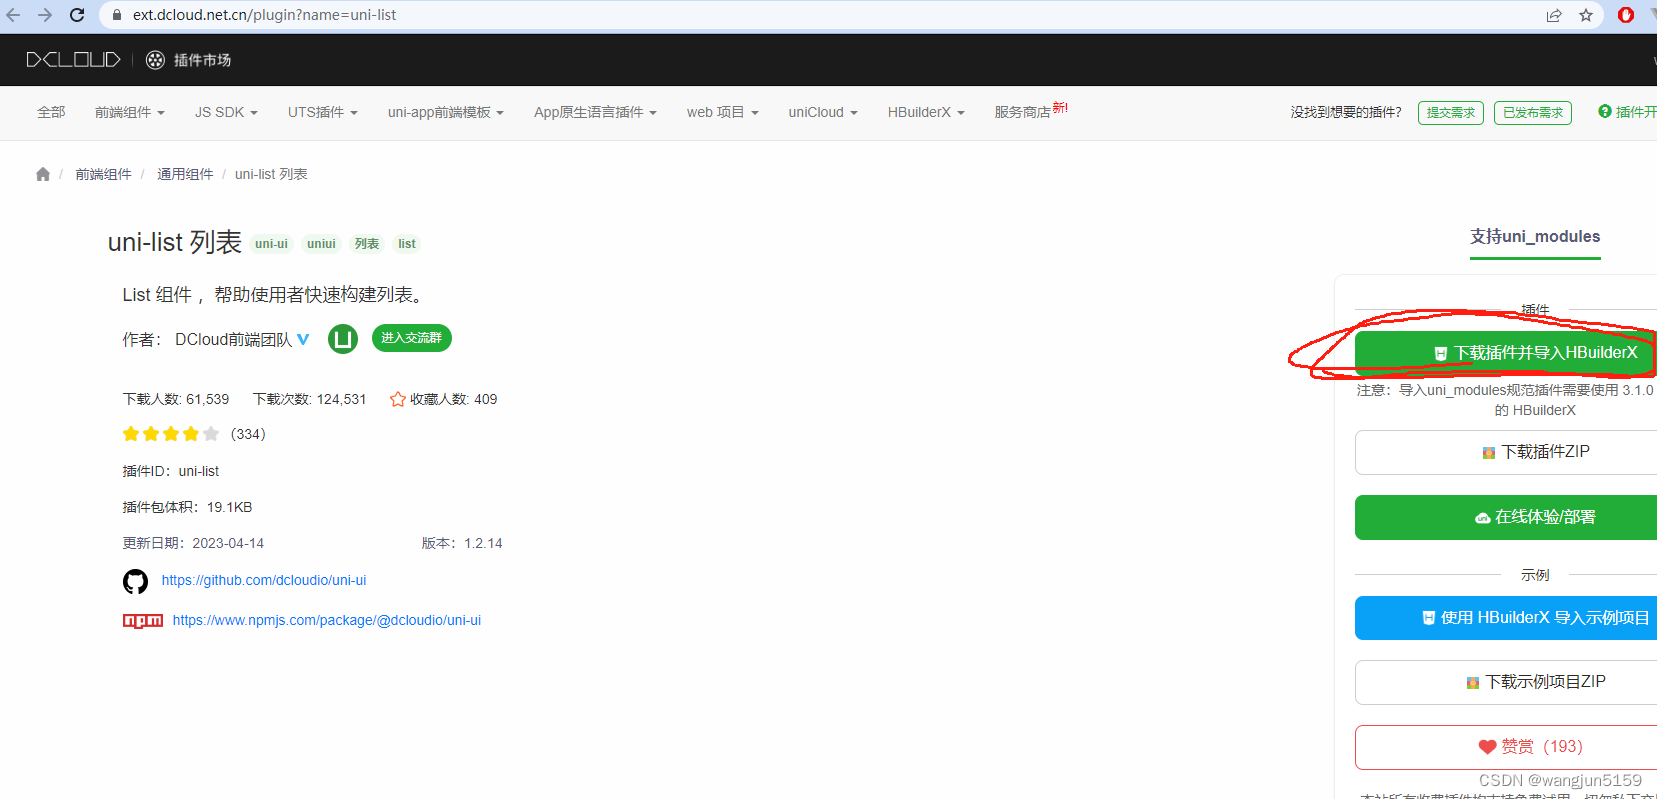
Task: Click the 前端组件 breadcrumb link
Action: (x=104, y=174)
